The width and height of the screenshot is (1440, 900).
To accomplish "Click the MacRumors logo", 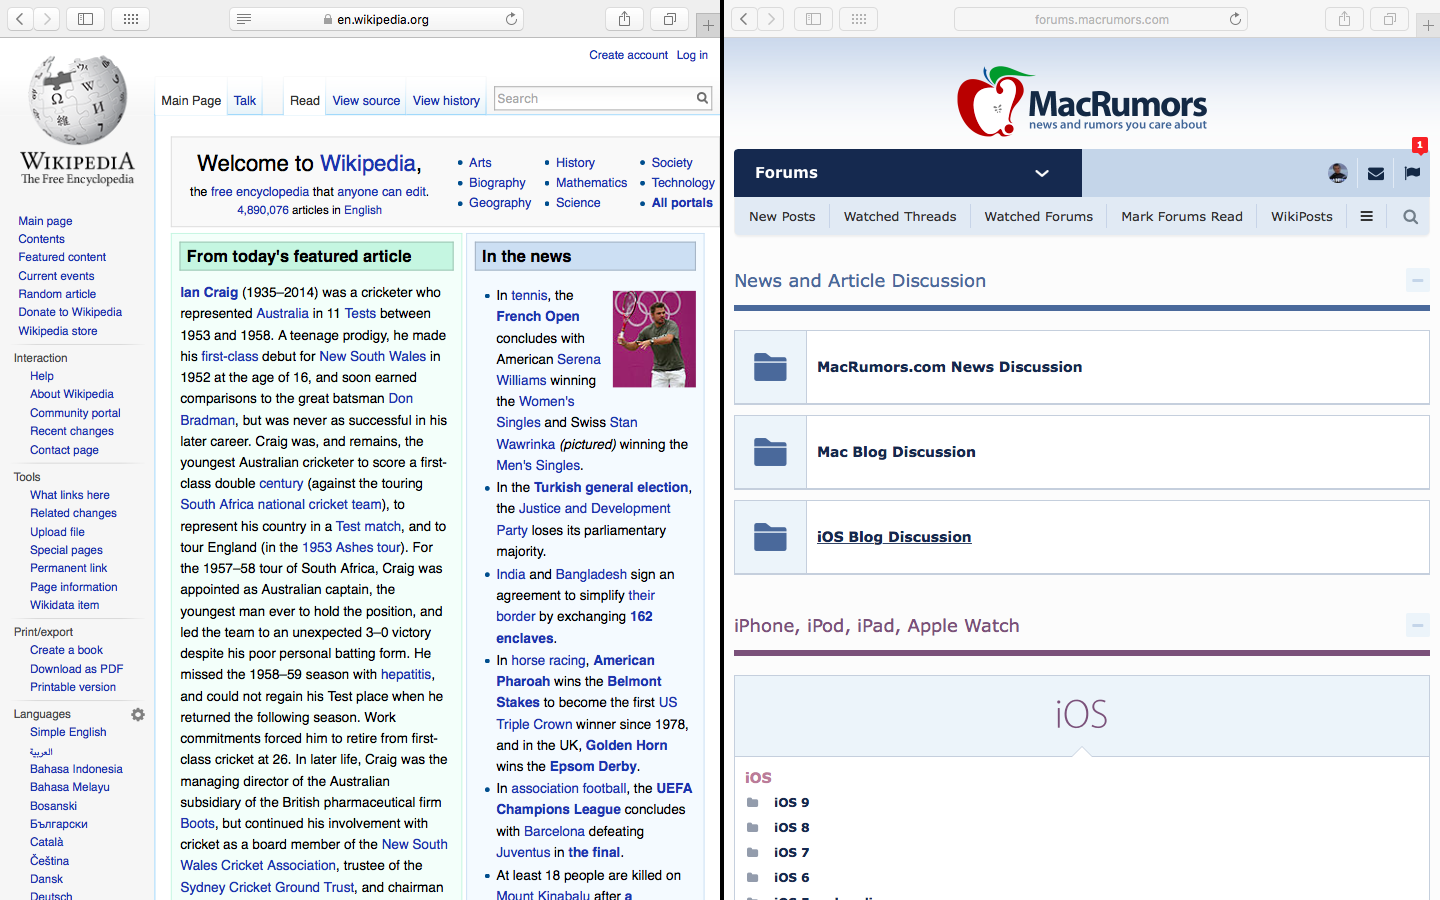I will point(1082,102).
